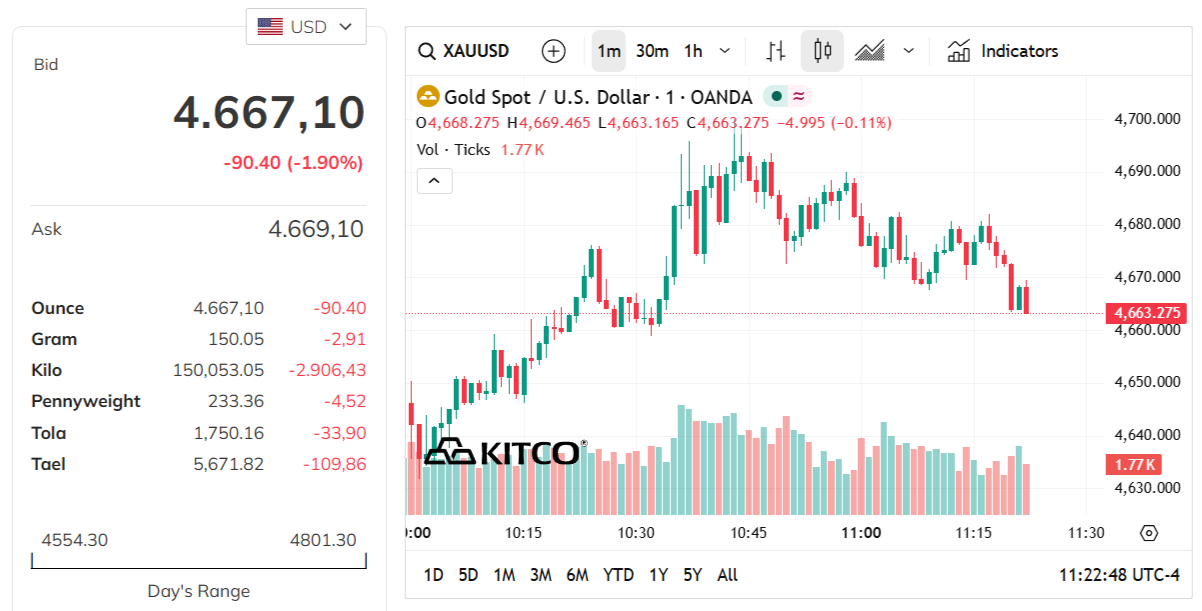The width and height of the screenshot is (1202, 611).
Task: Click the All range button
Action: (727, 575)
